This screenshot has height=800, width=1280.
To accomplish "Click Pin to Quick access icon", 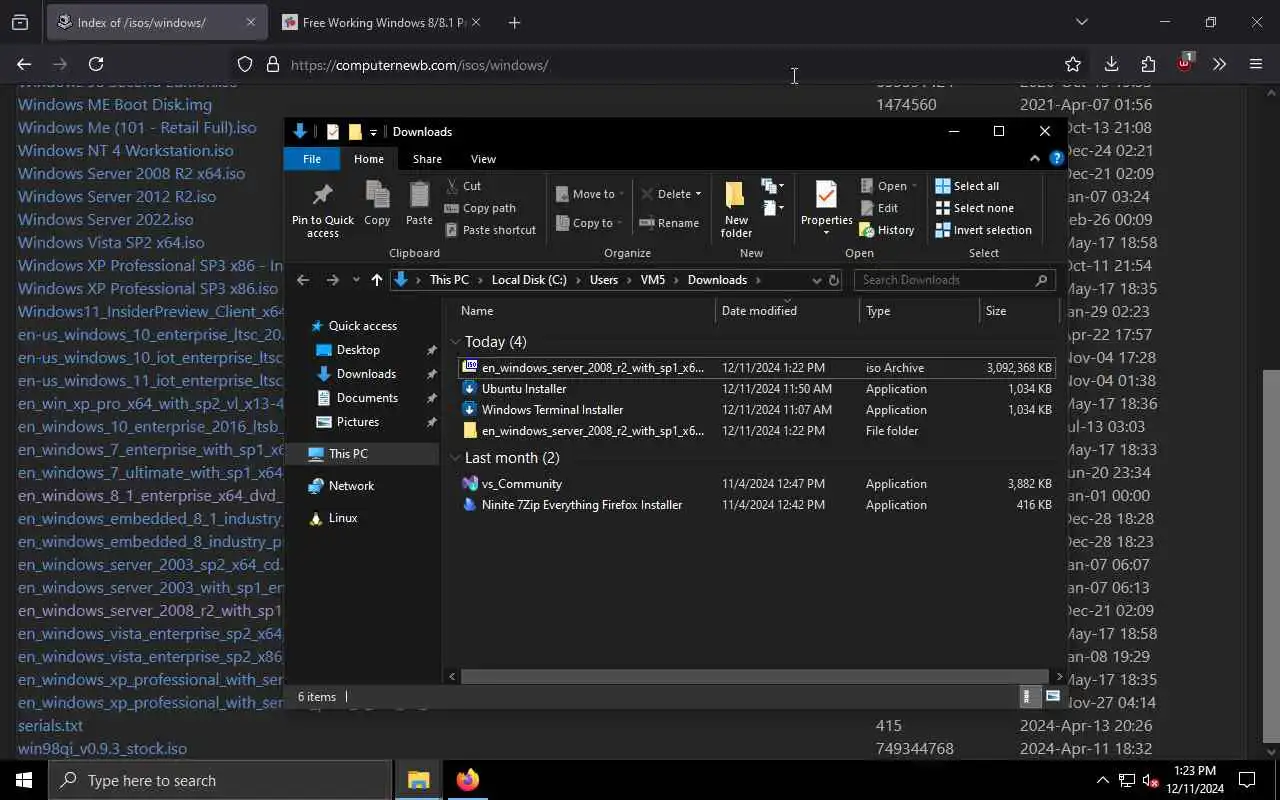I will (x=322, y=210).
